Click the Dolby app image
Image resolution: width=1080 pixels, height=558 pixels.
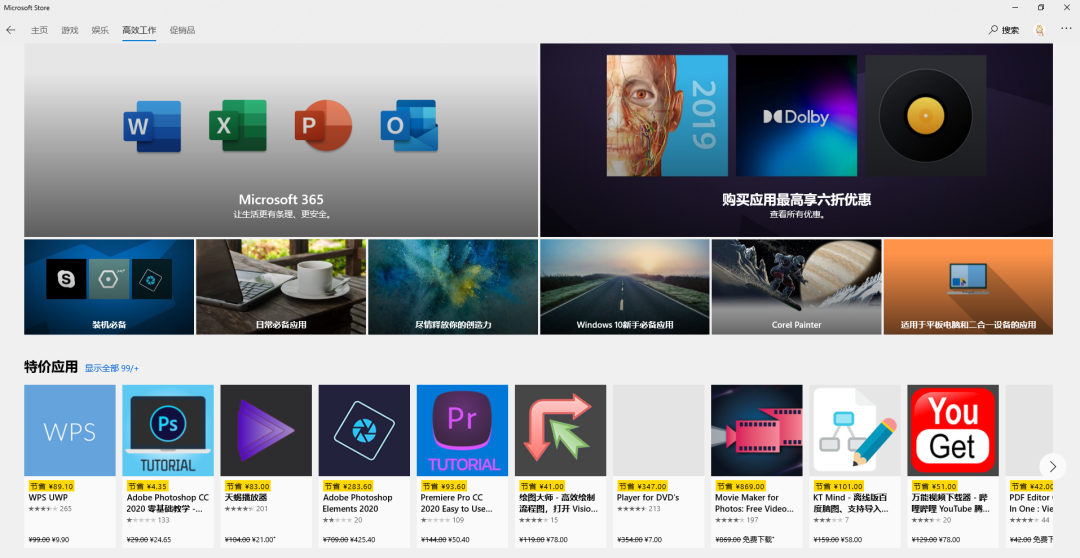tap(796, 116)
